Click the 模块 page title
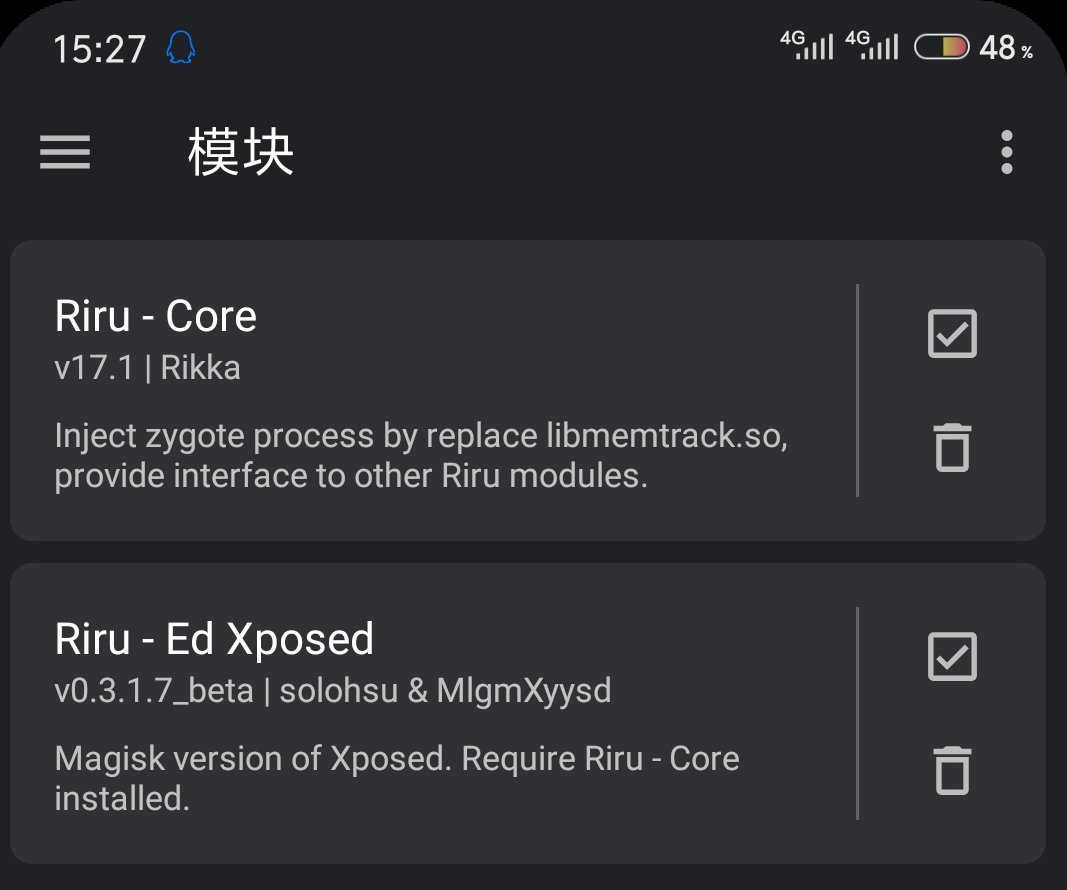This screenshot has height=890, width=1067. [x=240, y=152]
